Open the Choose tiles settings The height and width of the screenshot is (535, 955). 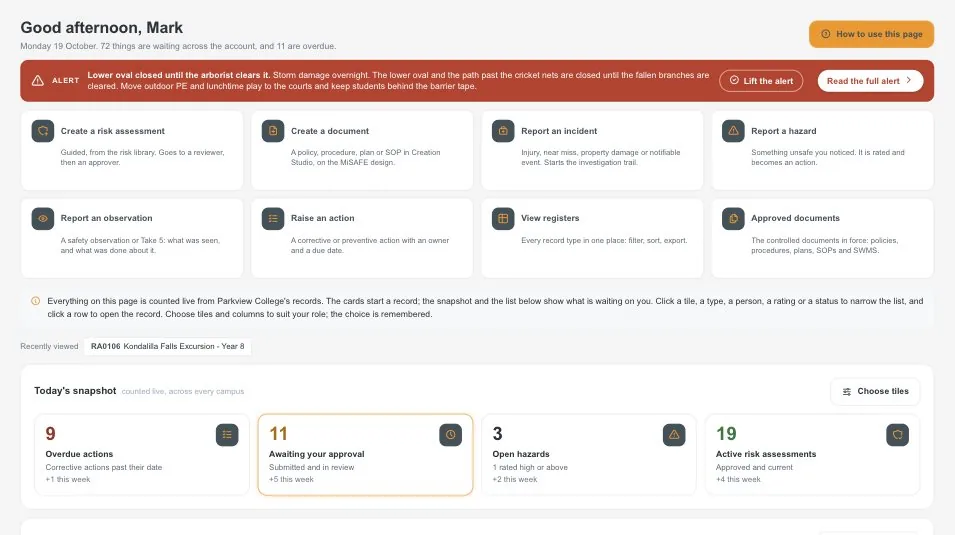pyautogui.click(x=875, y=391)
